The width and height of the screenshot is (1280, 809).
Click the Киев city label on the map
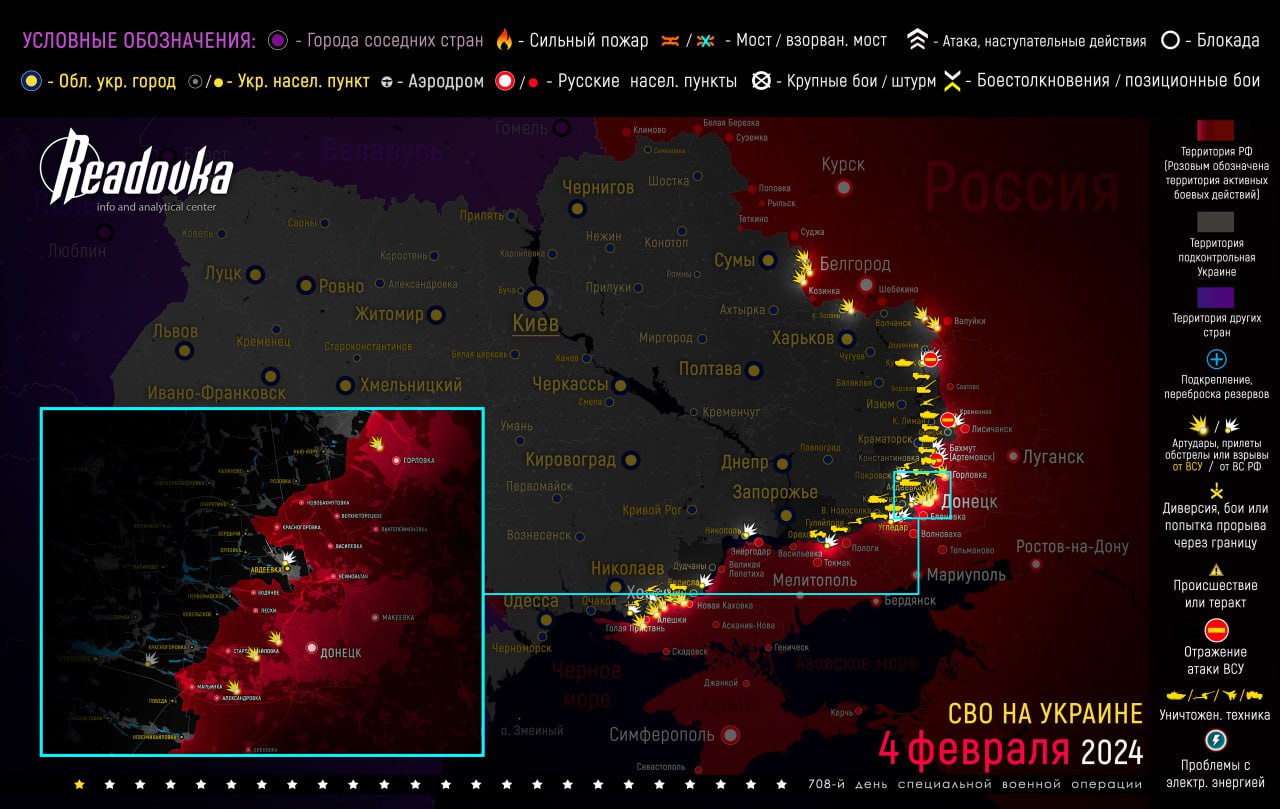[535, 323]
